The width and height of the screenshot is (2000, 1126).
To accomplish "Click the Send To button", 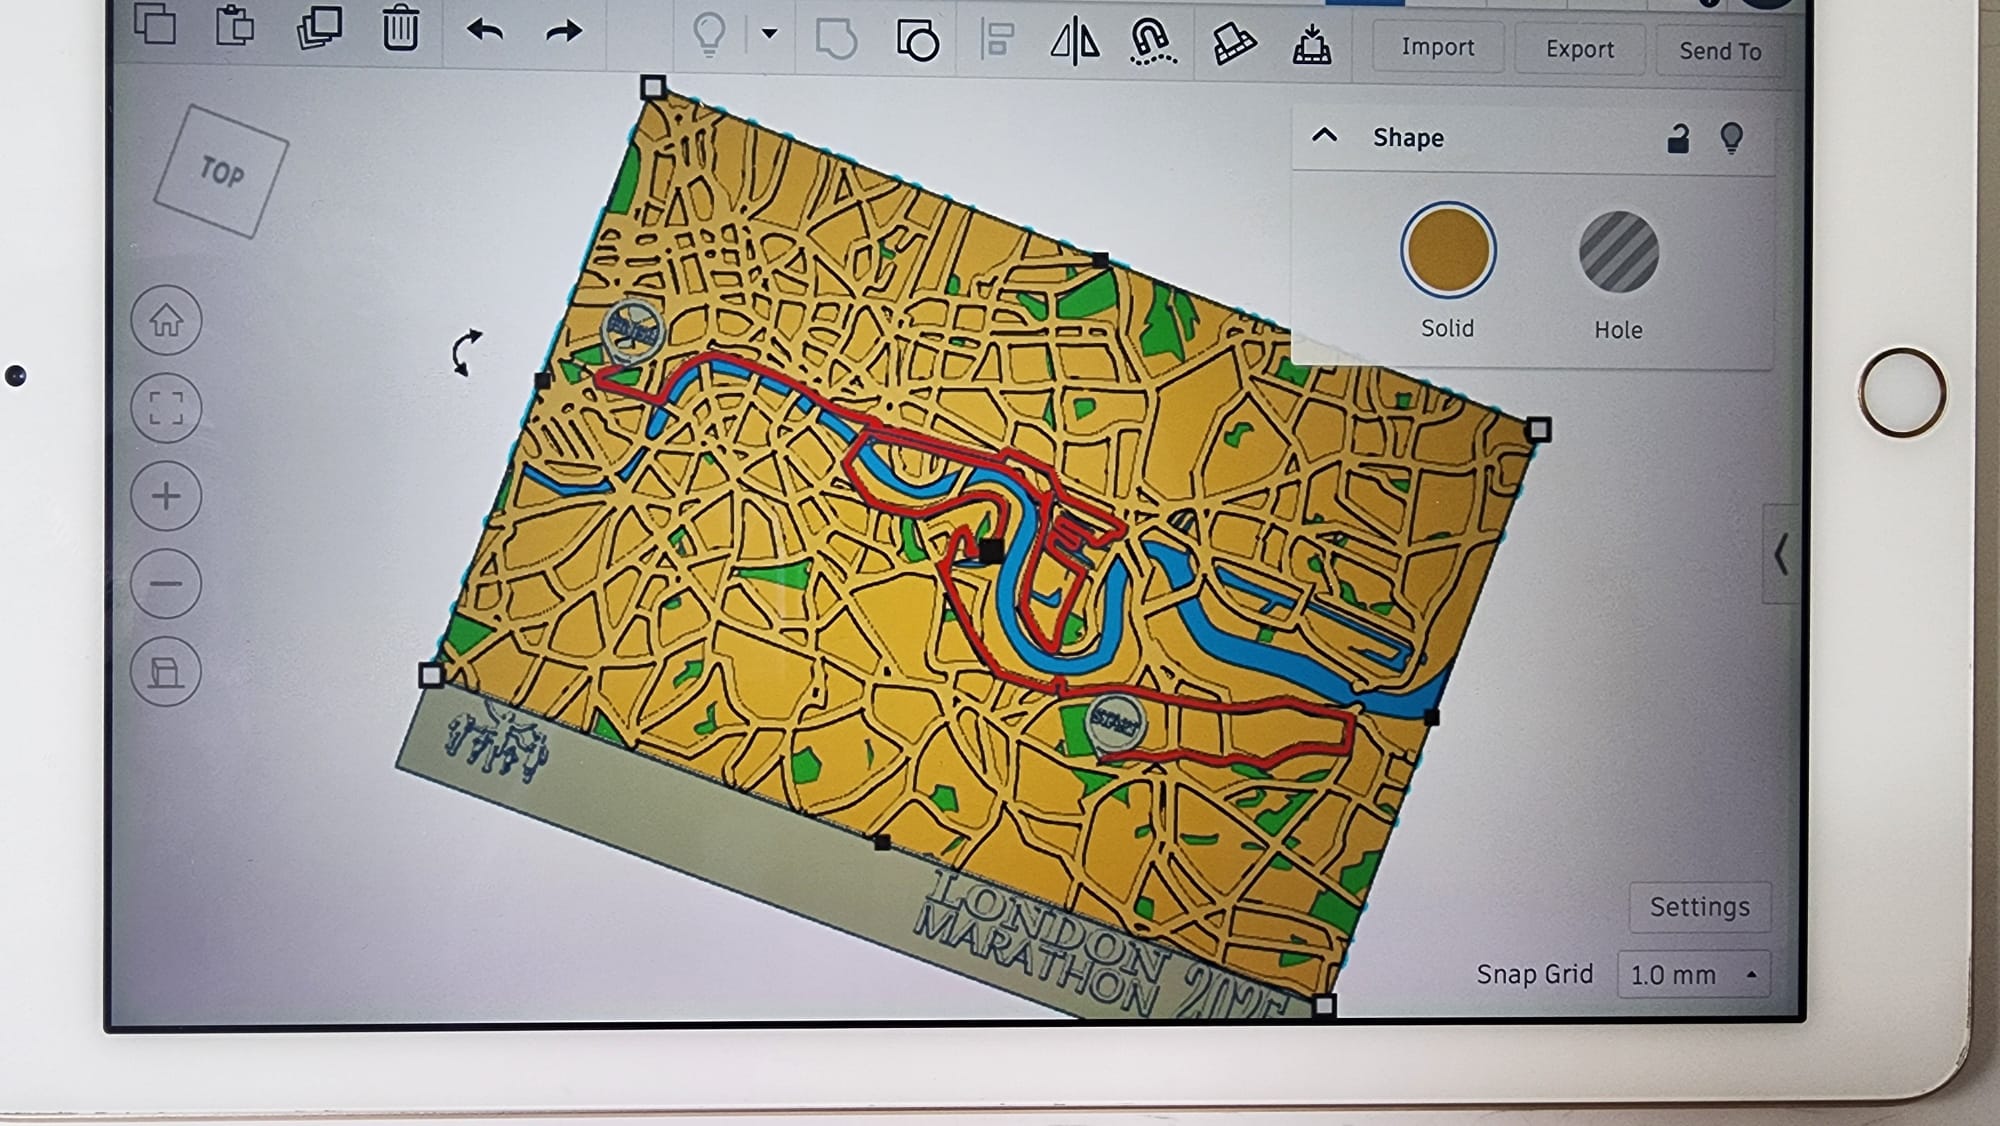I will (1720, 51).
